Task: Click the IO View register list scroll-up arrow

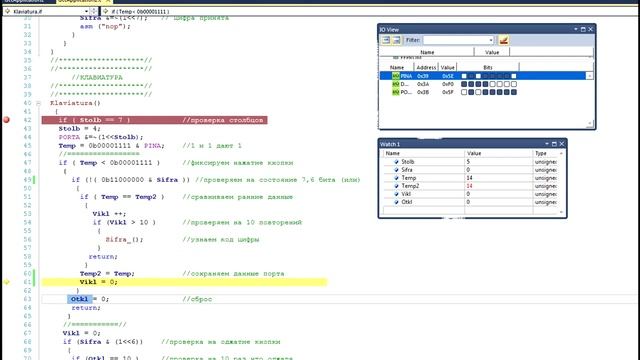Action: (x=589, y=76)
